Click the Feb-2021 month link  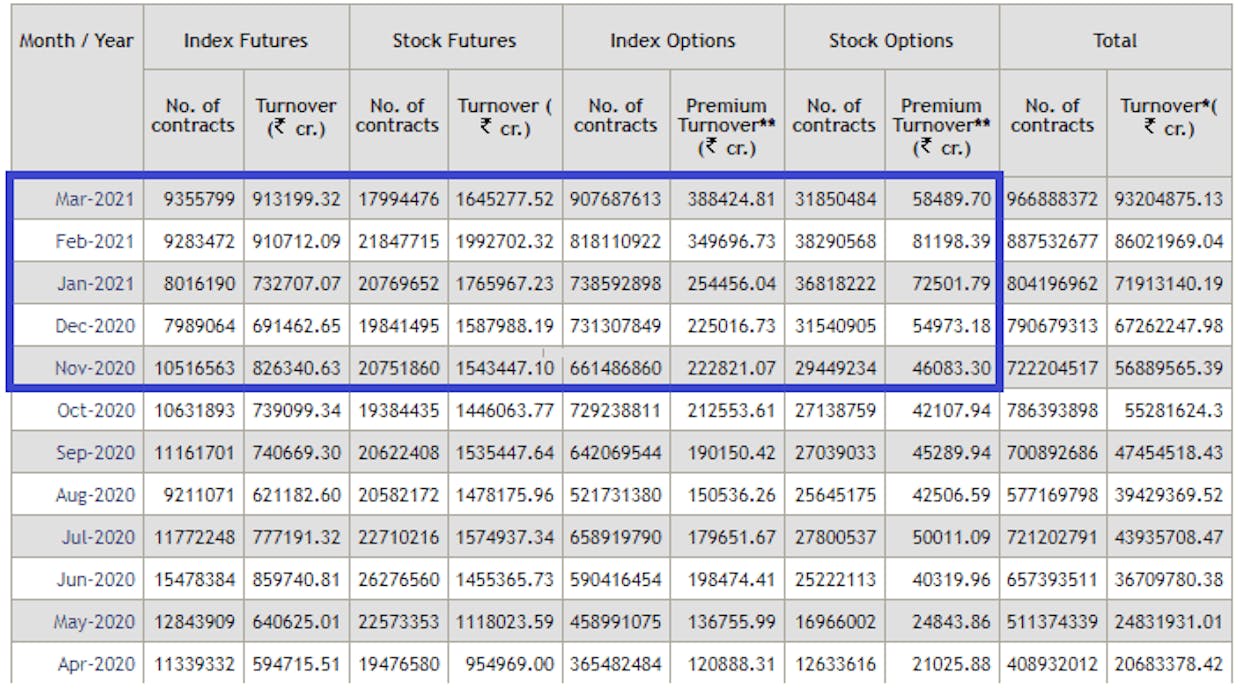[x=94, y=241]
